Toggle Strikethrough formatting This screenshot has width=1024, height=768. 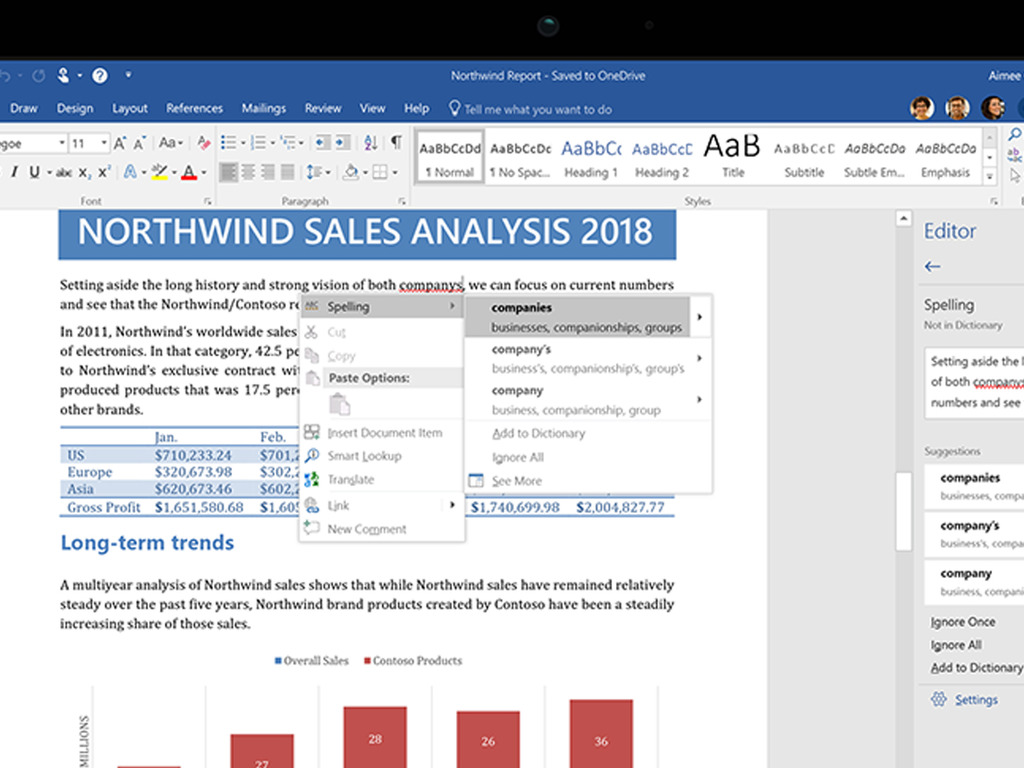pos(64,172)
